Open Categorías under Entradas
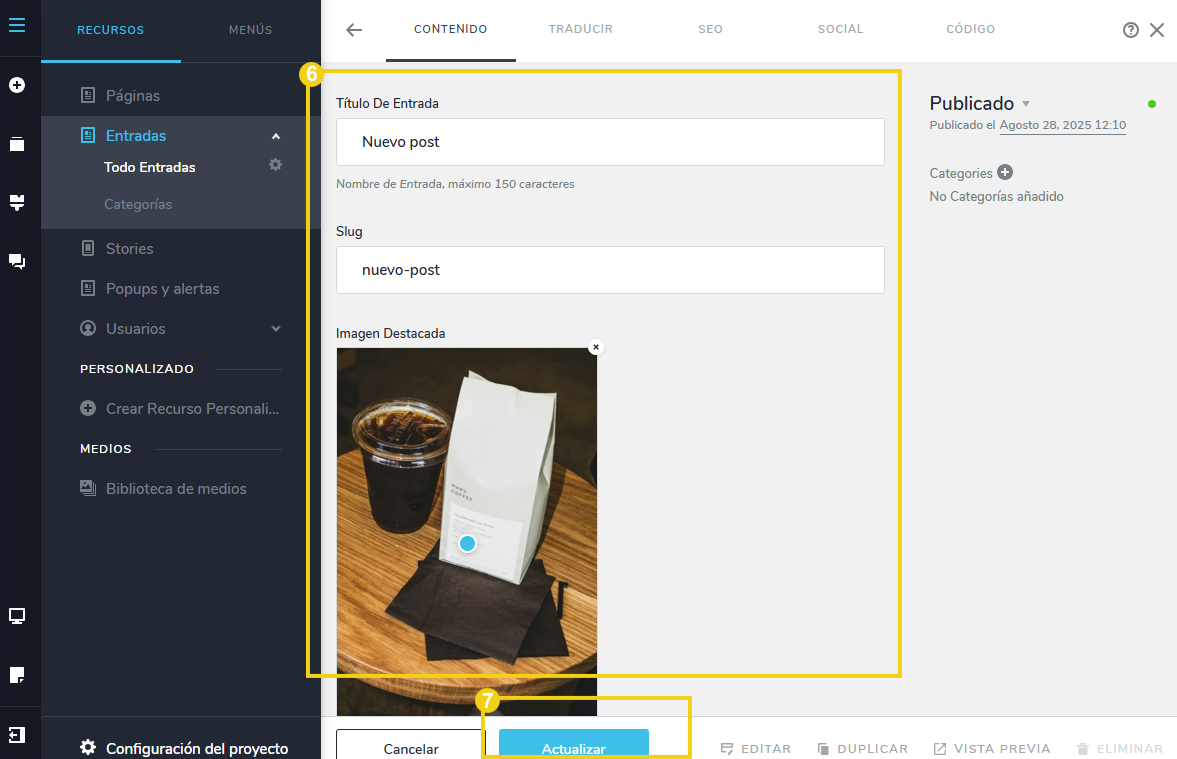Image resolution: width=1177 pixels, height=759 pixels. 138,204
